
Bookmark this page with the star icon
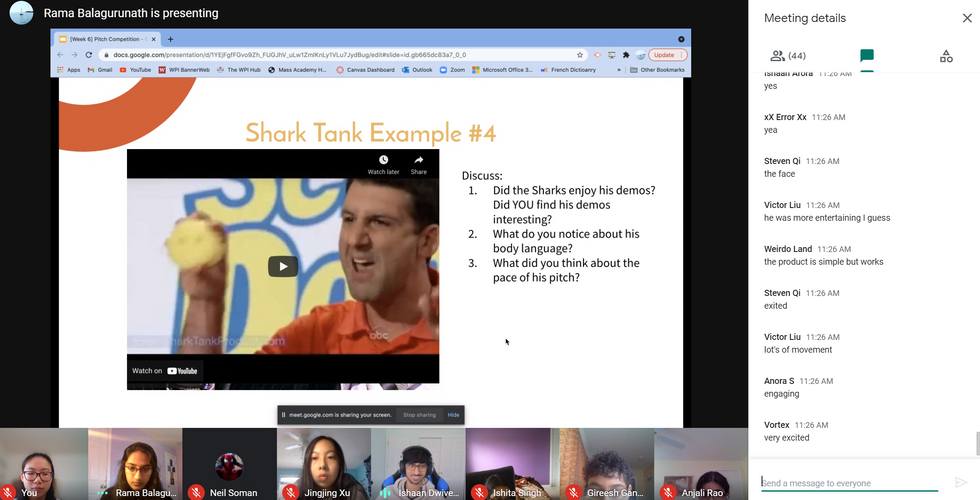[x=580, y=55]
